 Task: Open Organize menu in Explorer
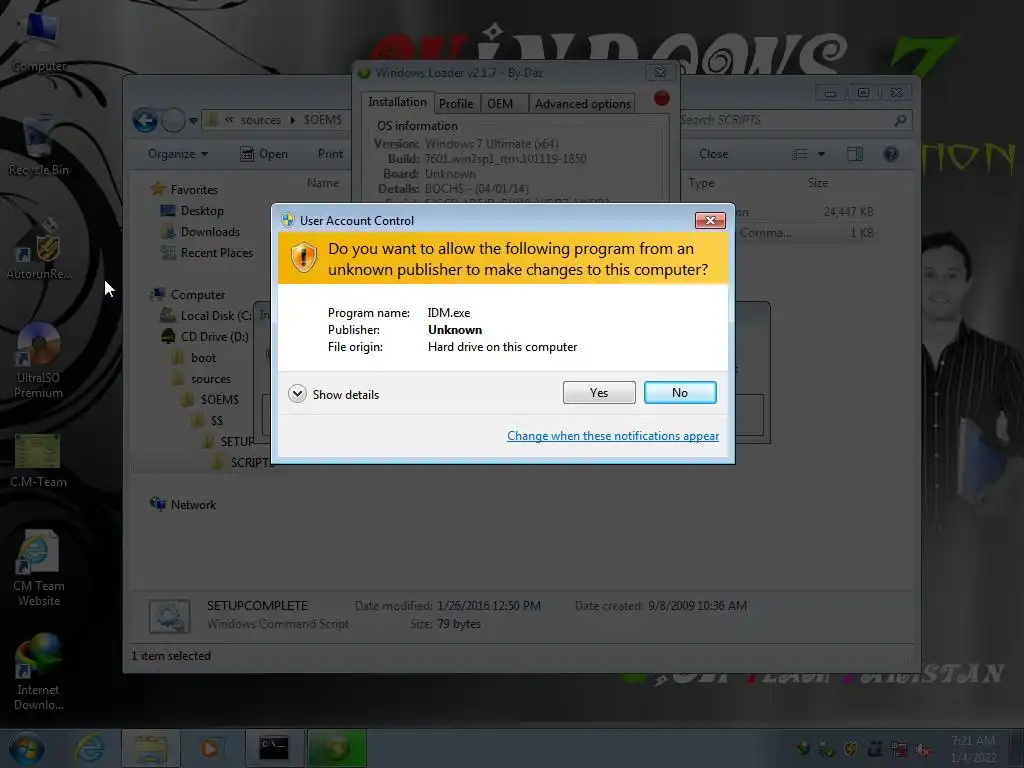pyautogui.click(x=178, y=154)
